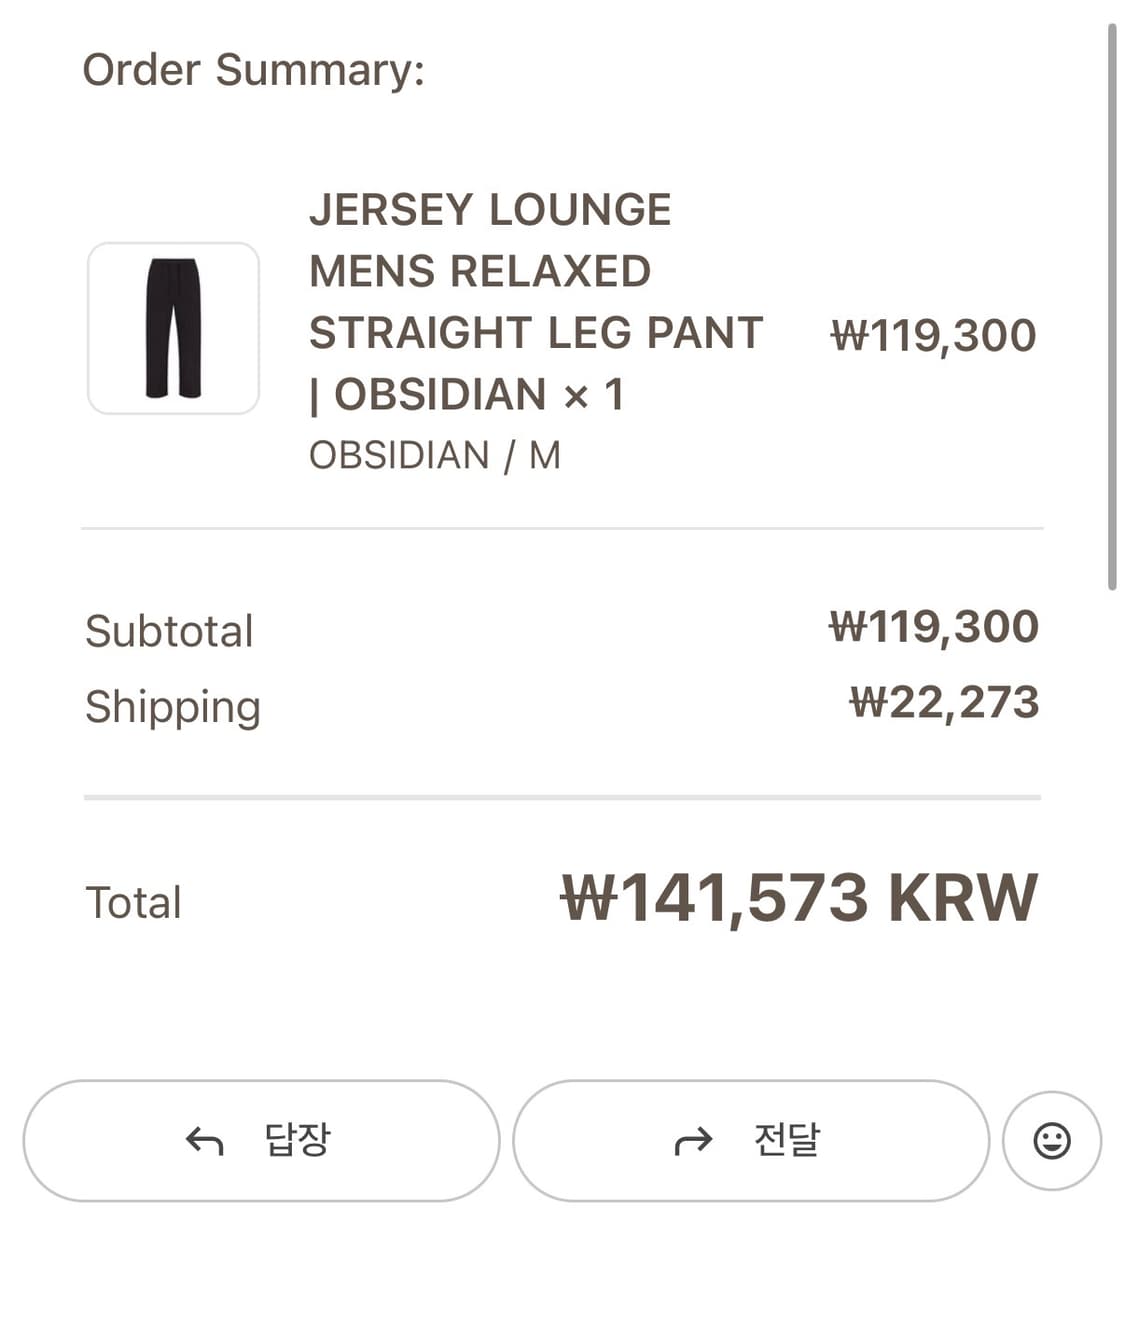Click the reply arrow icon

[x=205, y=1140]
